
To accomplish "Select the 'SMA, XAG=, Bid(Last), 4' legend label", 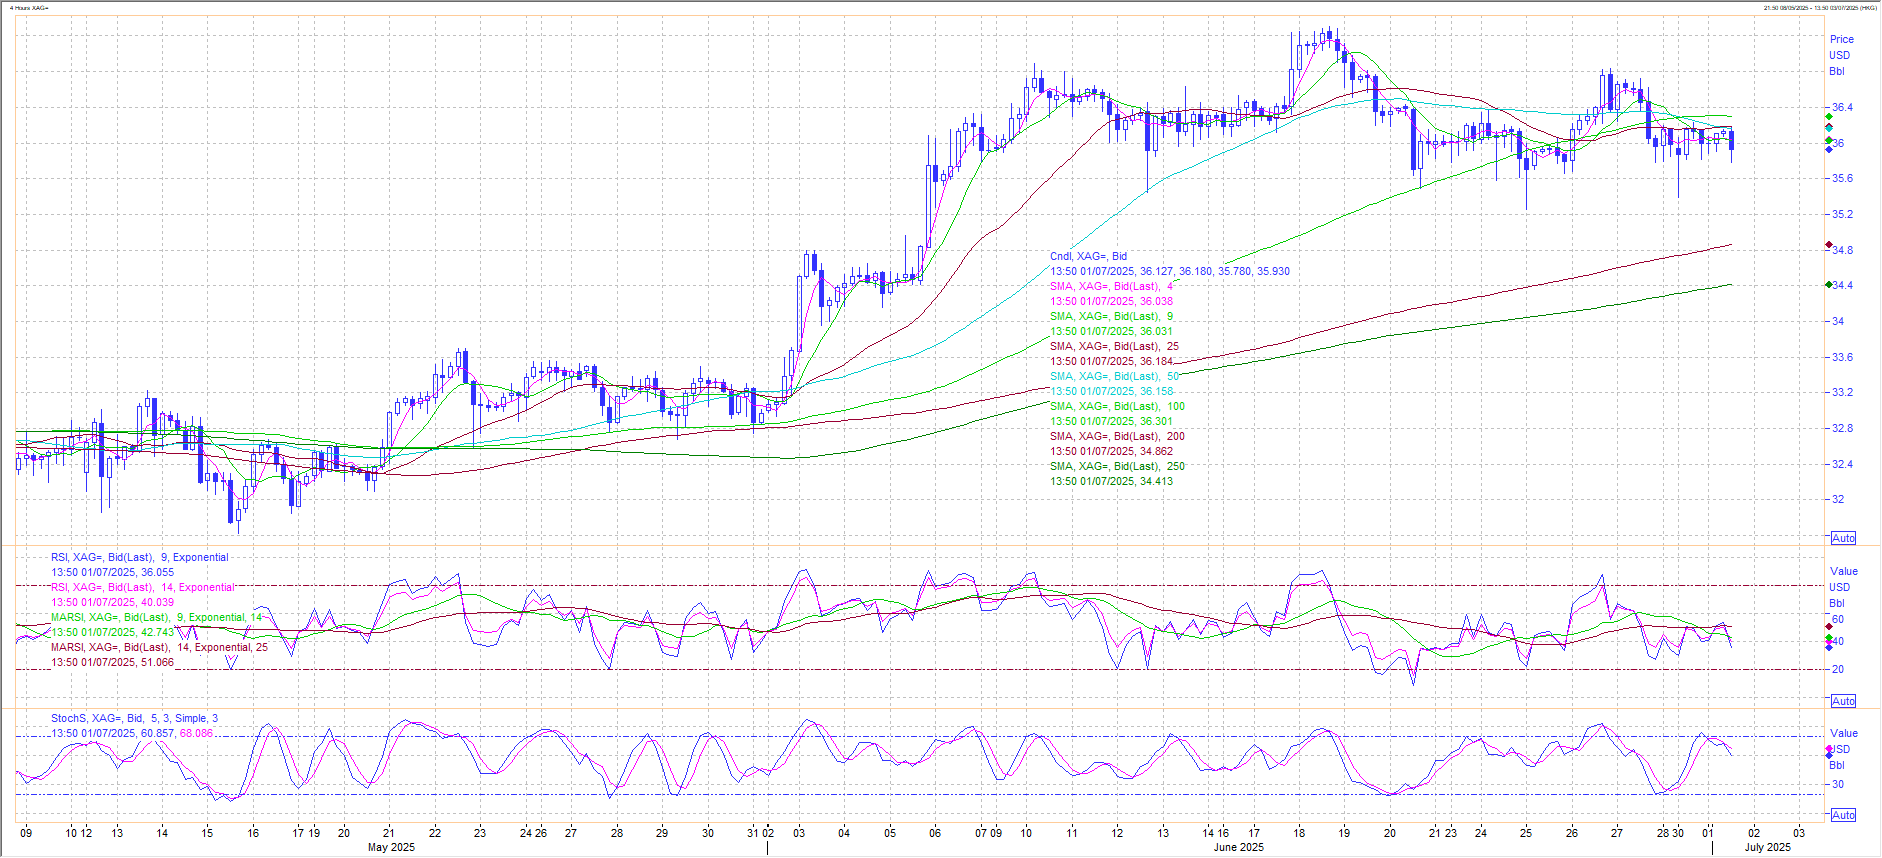I will (x=1112, y=286).
